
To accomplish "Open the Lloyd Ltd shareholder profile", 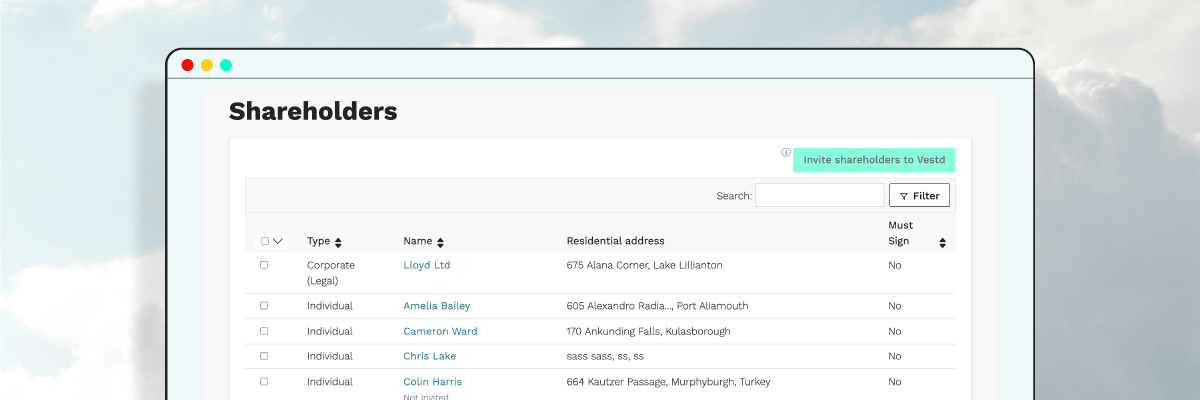I will pyautogui.click(x=427, y=265).
